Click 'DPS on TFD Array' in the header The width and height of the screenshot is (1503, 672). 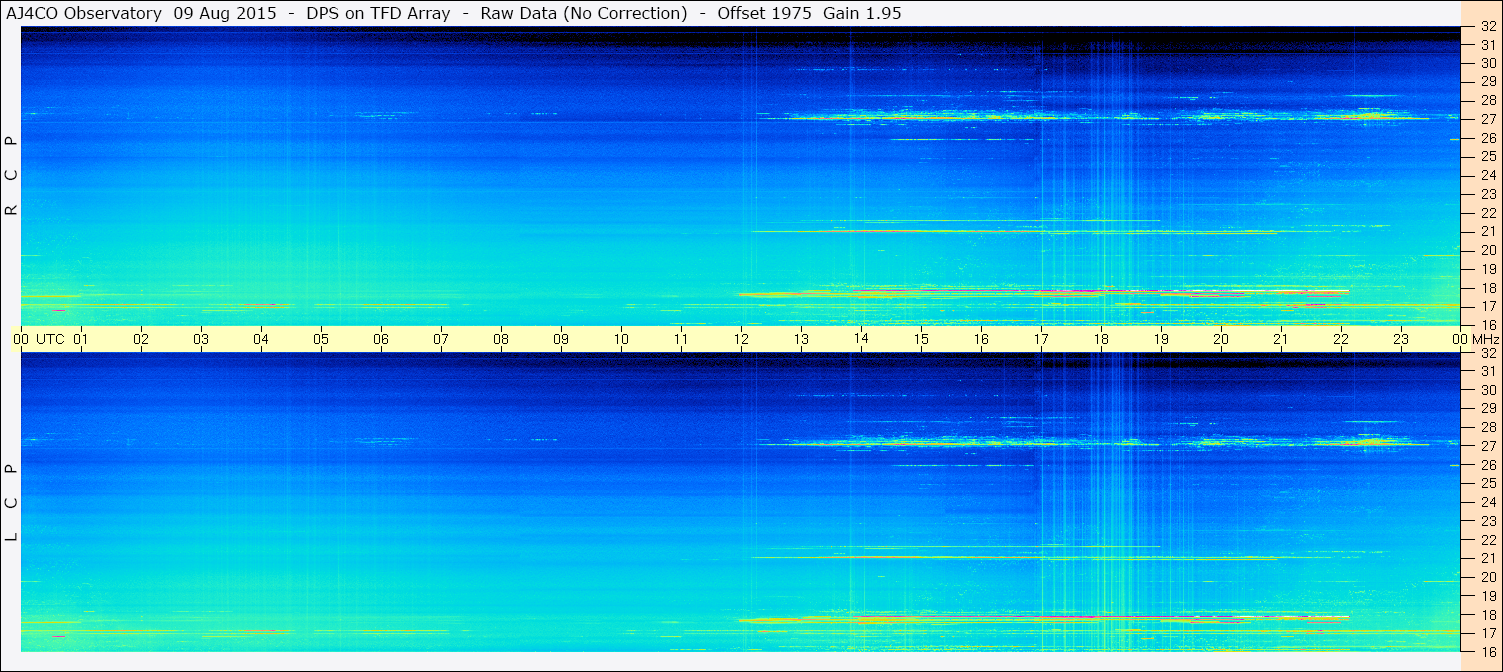pyautogui.click(x=378, y=13)
